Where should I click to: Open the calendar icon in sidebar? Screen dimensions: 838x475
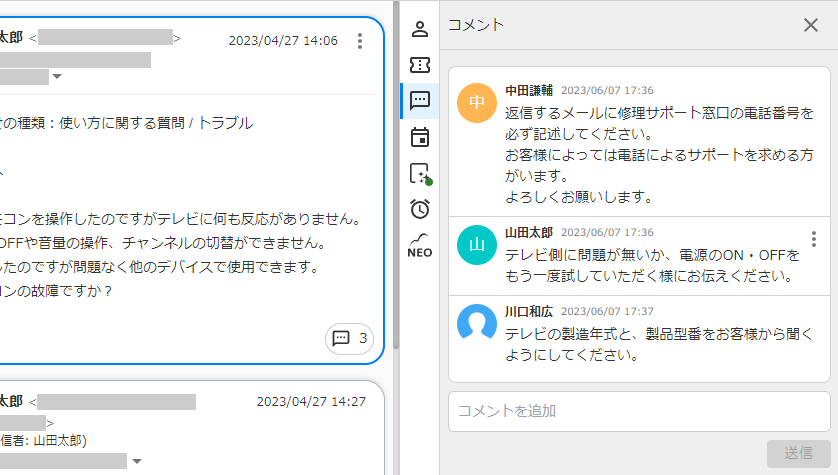tap(420, 137)
